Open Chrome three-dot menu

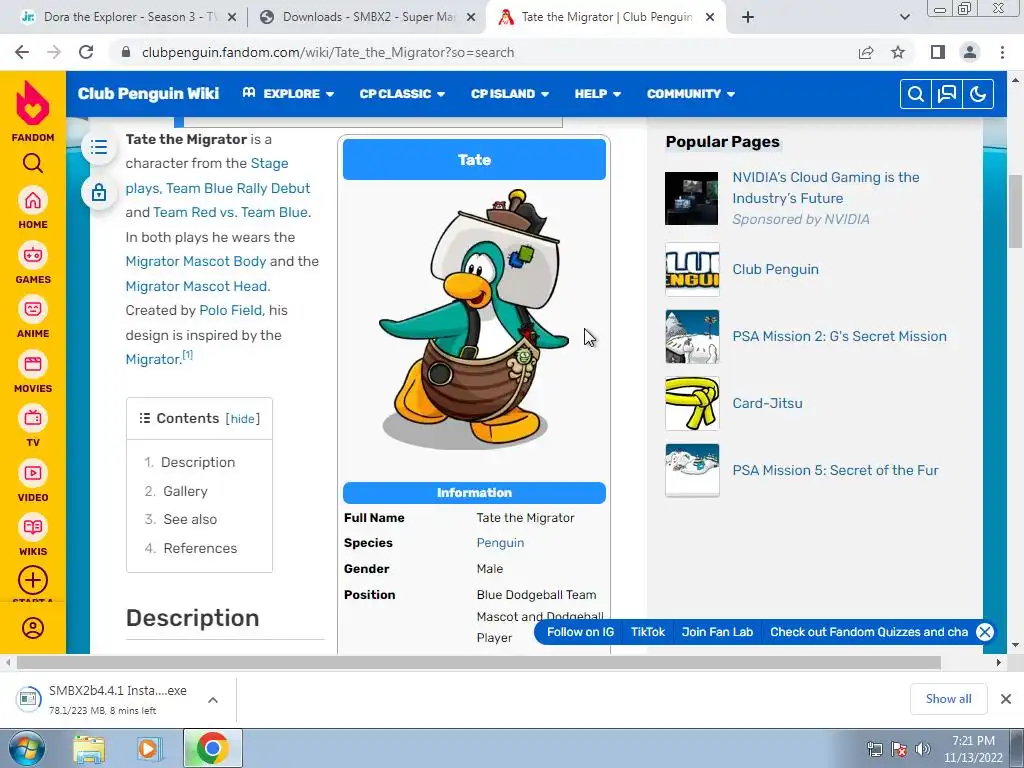[x=1002, y=52]
